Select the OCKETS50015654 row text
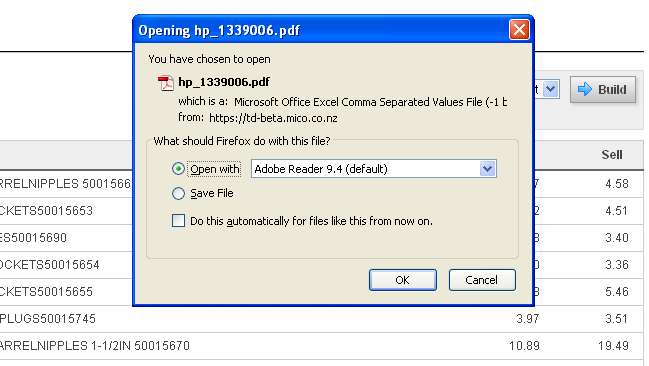This screenshot has height=366, width=649. (x=50, y=265)
